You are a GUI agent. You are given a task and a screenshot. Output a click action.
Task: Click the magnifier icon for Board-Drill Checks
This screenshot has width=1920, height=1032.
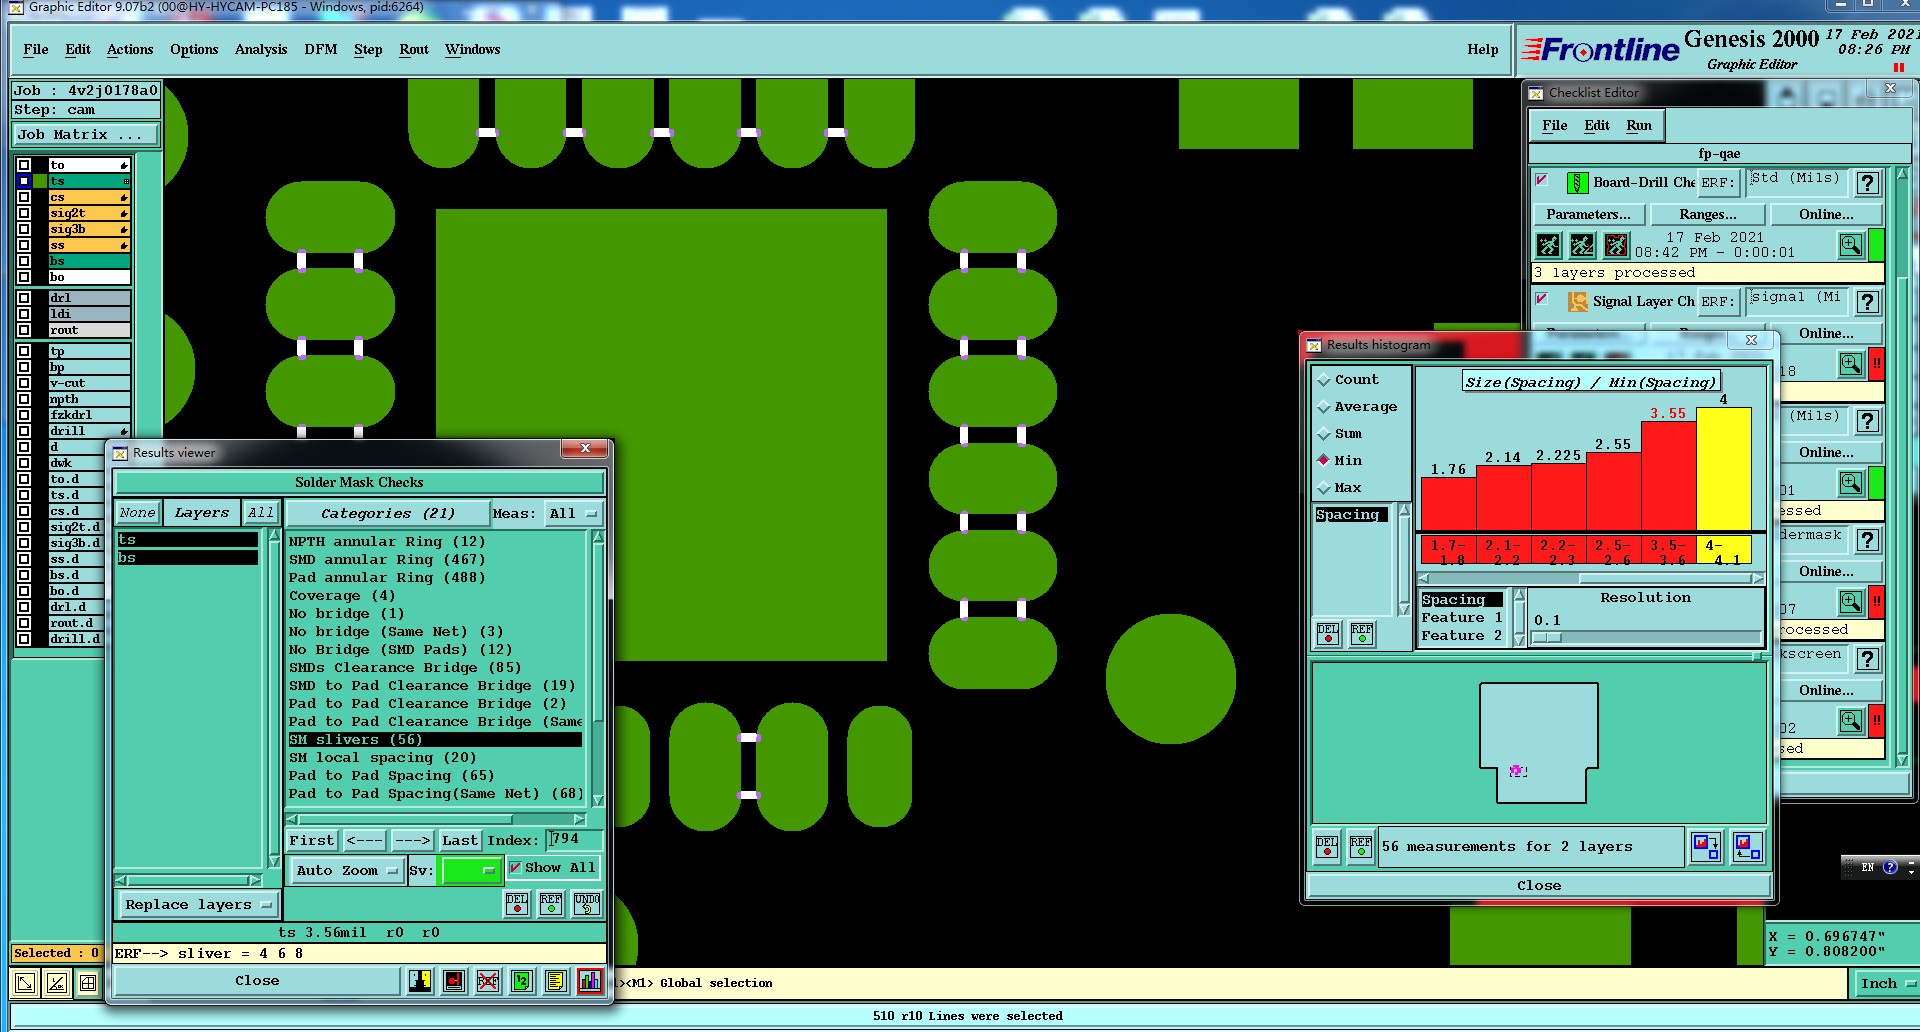point(1851,245)
